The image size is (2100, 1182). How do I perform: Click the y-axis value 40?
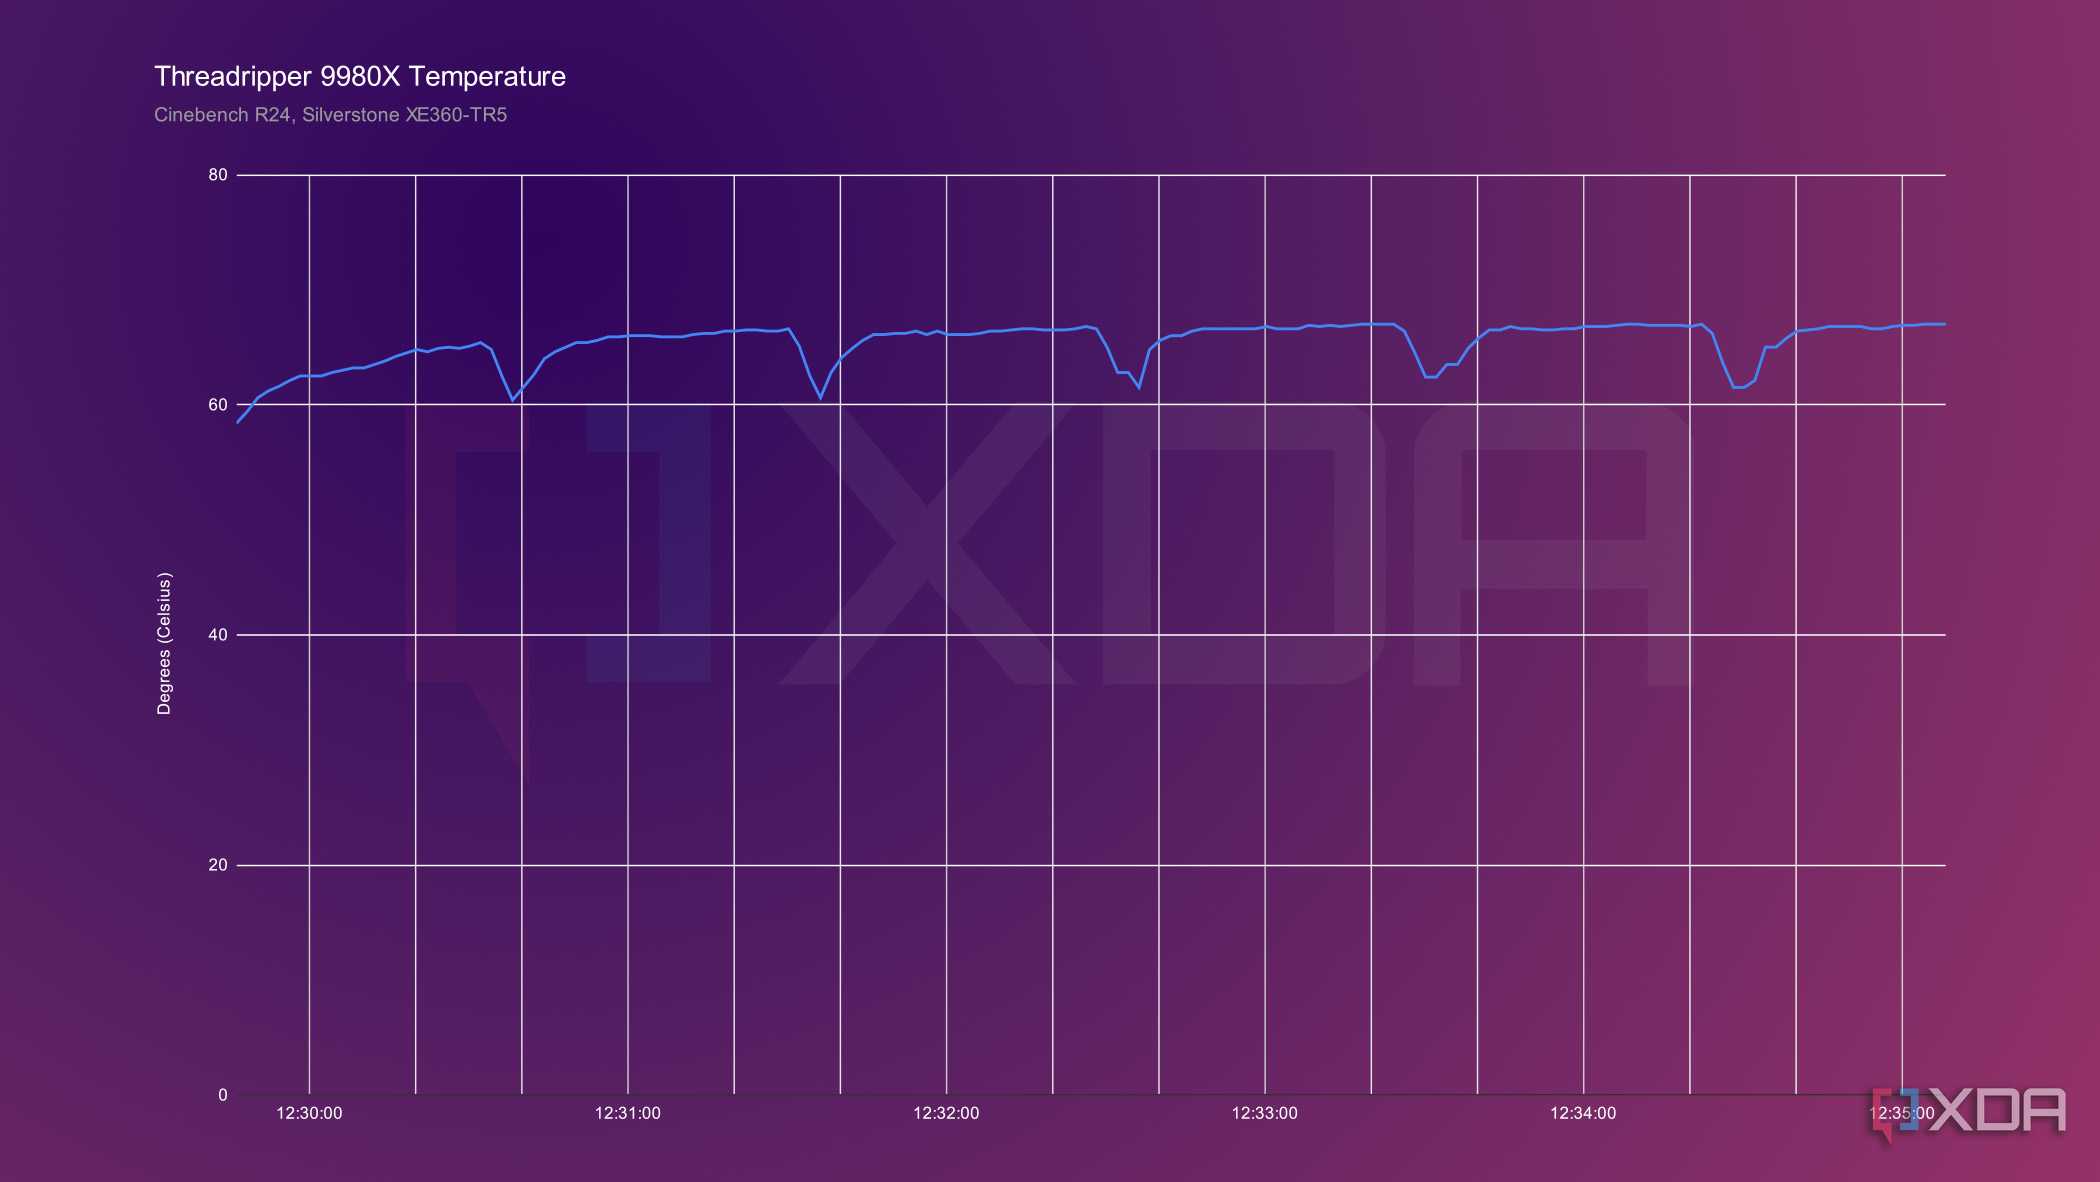coord(218,635)
